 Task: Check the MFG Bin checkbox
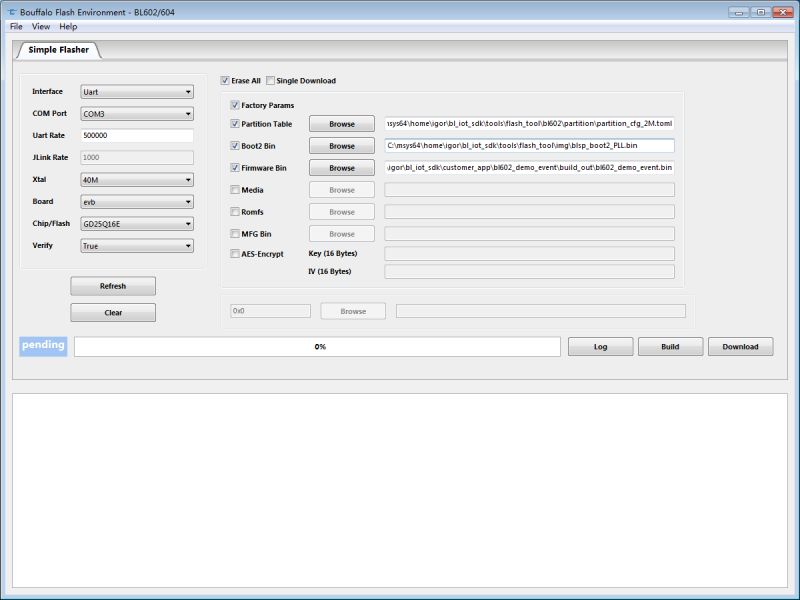(235, 234)
